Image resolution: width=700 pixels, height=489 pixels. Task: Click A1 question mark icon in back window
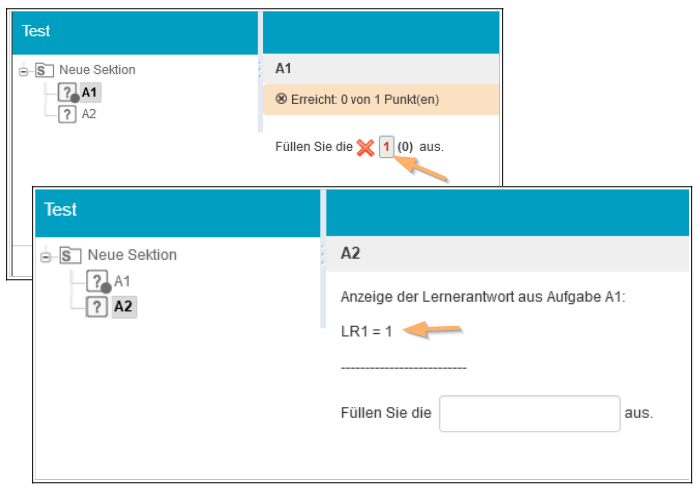[67, 93]
